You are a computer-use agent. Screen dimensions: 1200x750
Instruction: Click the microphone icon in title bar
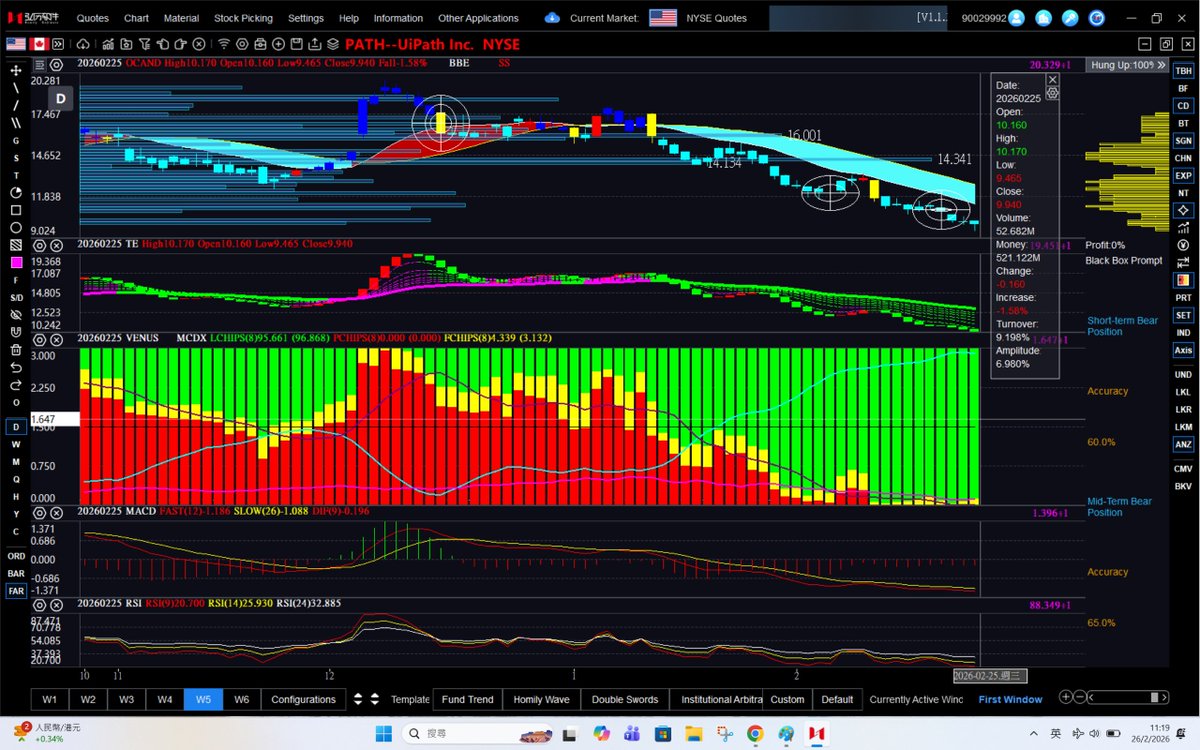(1070, 18)
